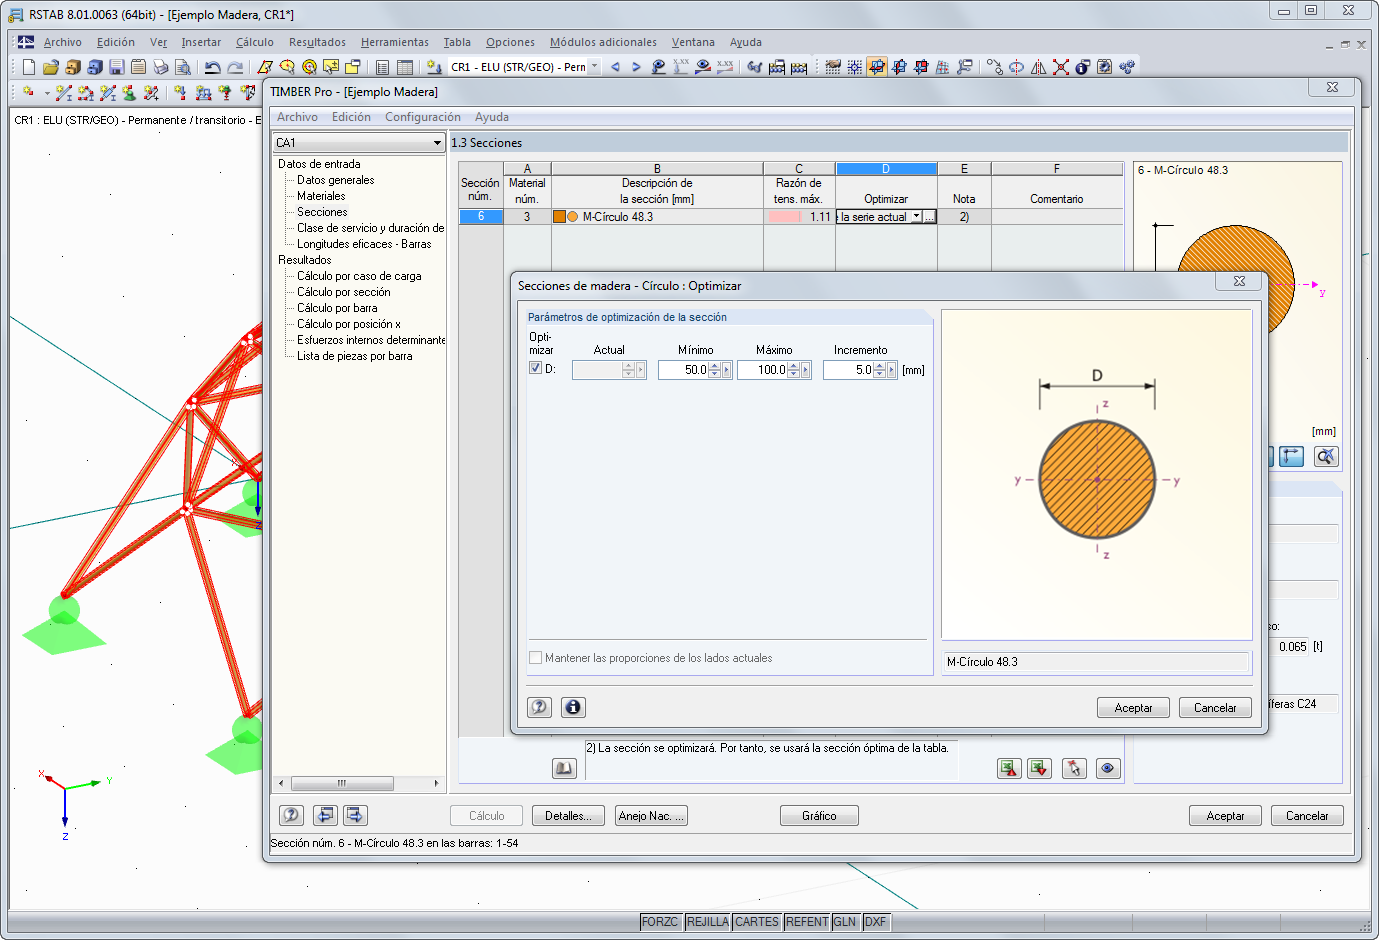
Task: Click the Save floppy disk icon
Action: click(116, 67)
